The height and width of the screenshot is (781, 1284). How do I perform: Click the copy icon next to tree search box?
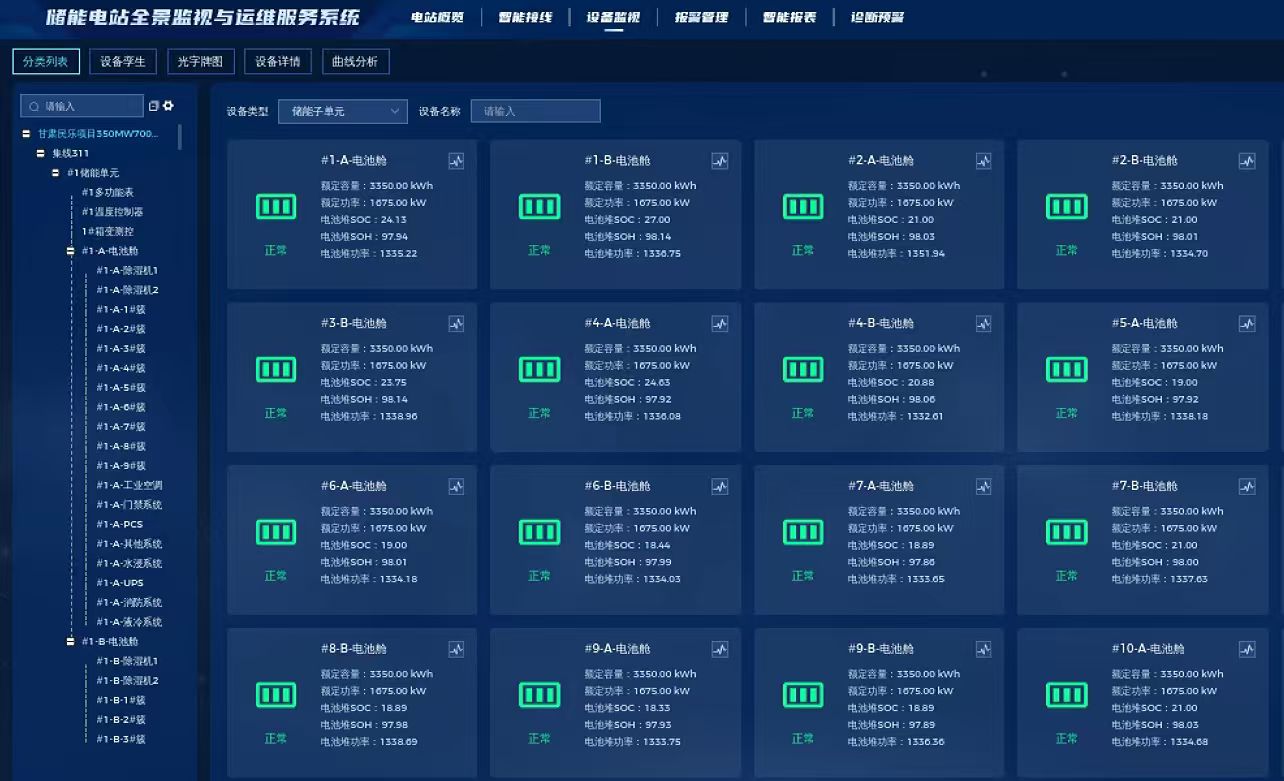point(154,106)
